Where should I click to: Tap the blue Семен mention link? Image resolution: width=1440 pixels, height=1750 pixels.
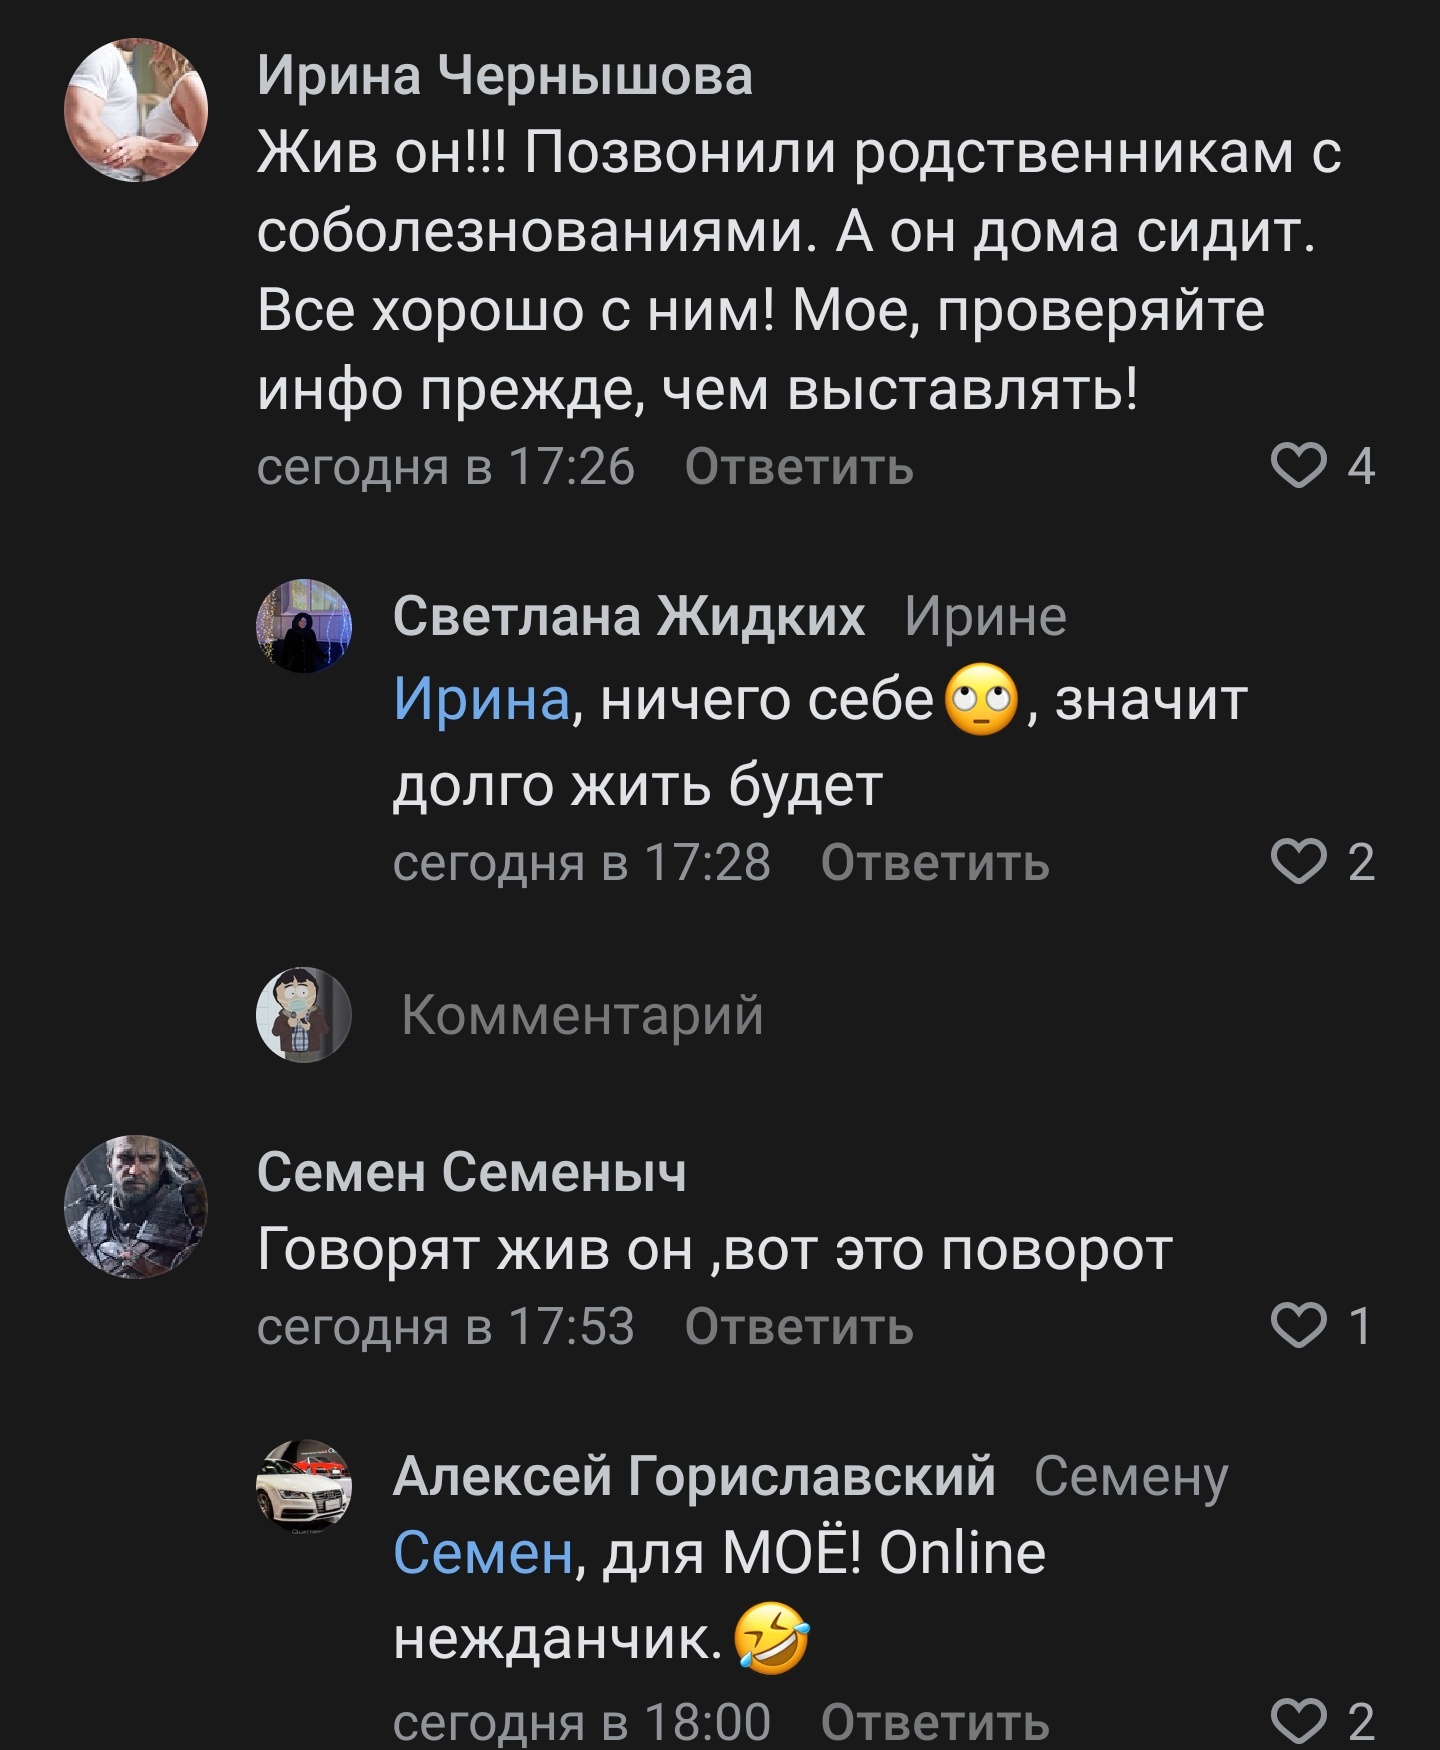click(x=483, y=1553)
